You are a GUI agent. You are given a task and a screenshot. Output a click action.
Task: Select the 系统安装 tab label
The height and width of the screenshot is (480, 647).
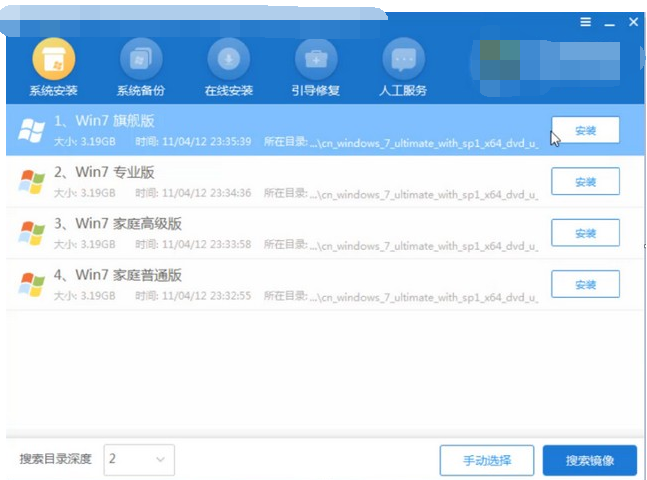click(54, 90)
